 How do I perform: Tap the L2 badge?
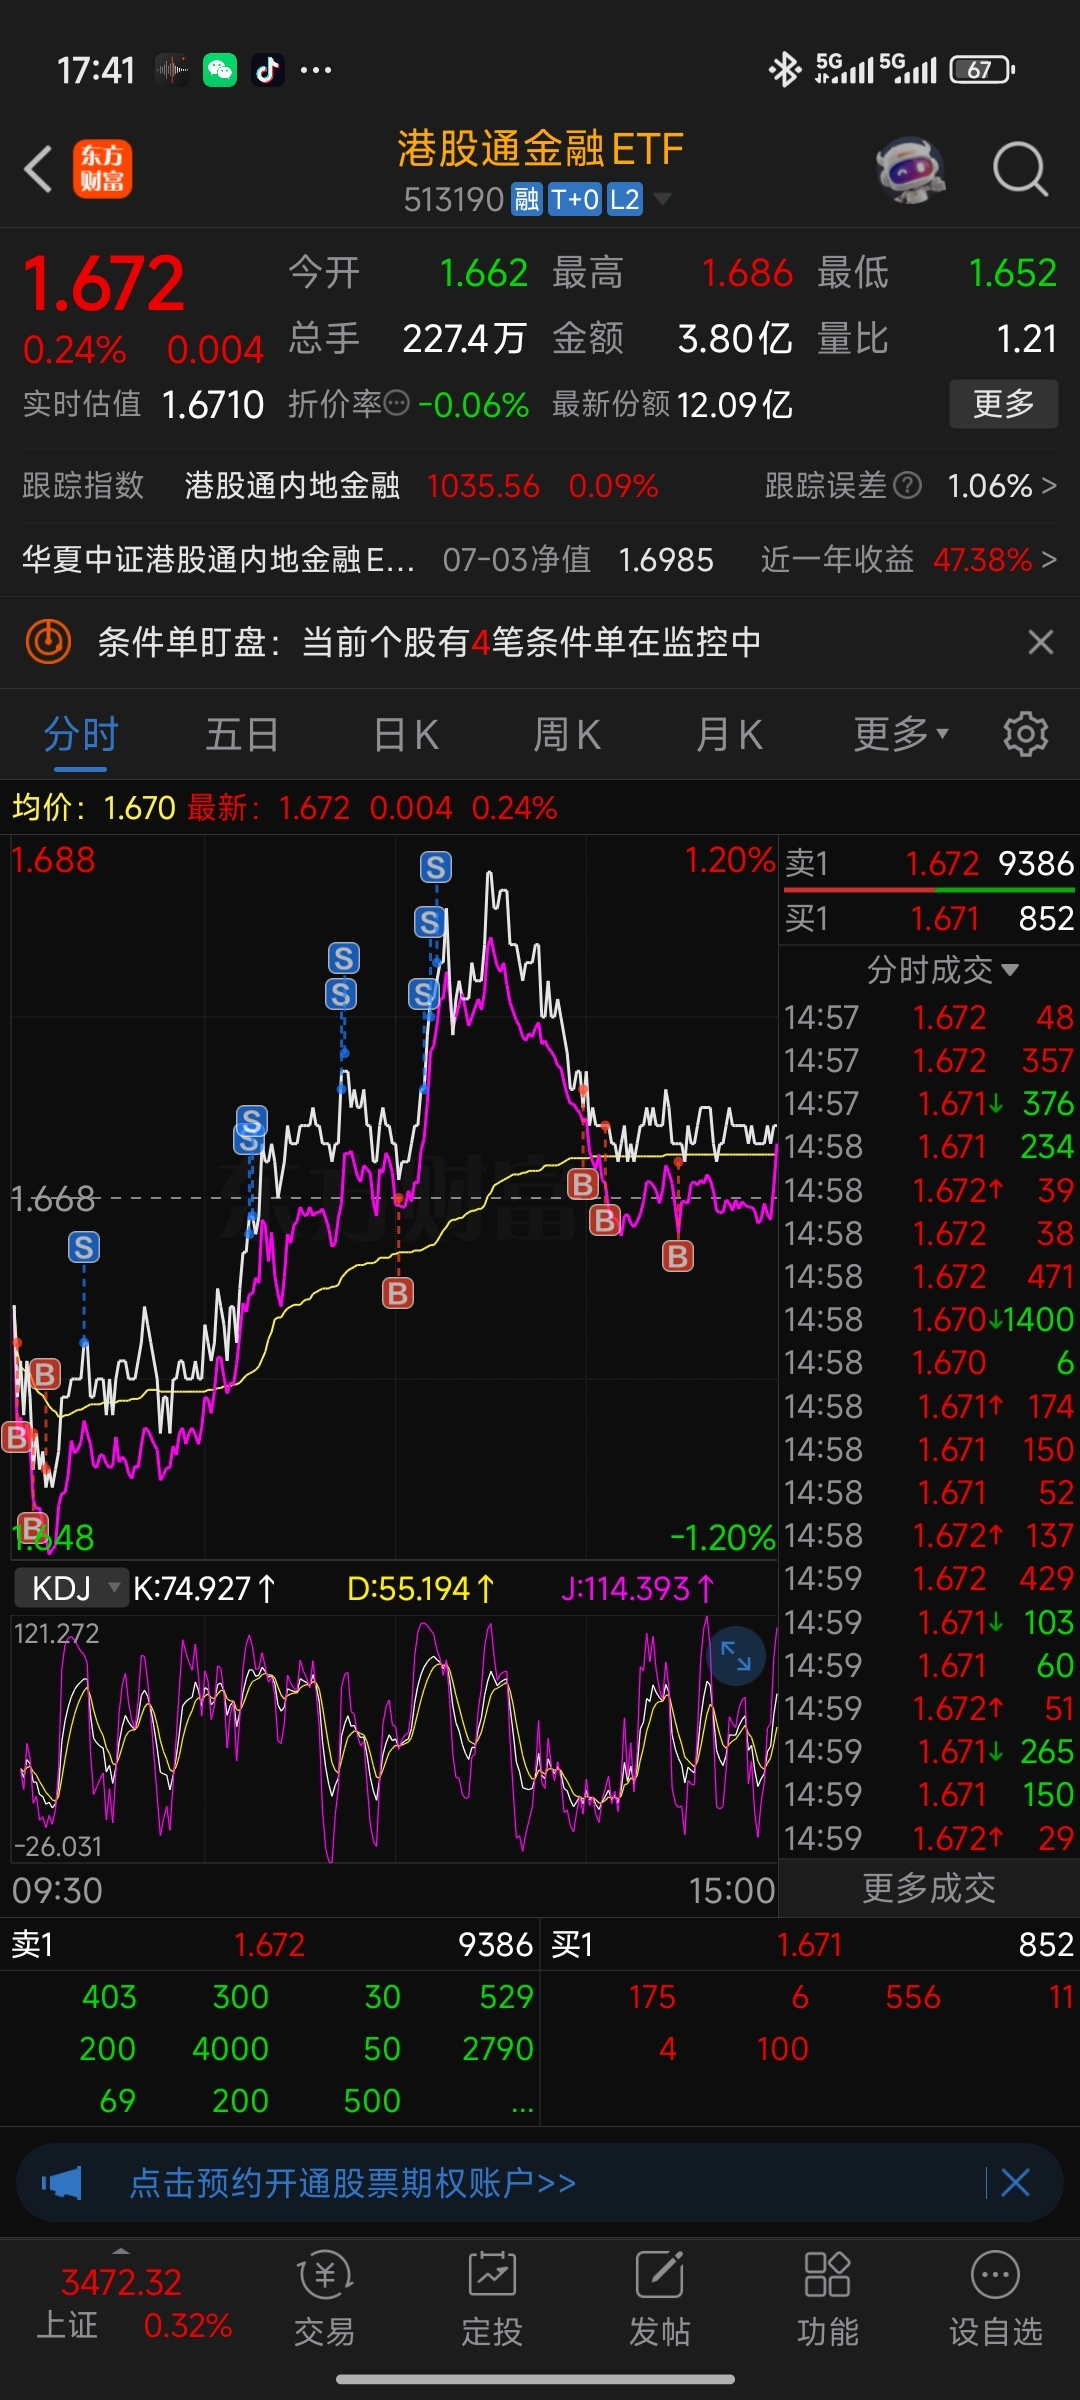(x=625, y=200)
